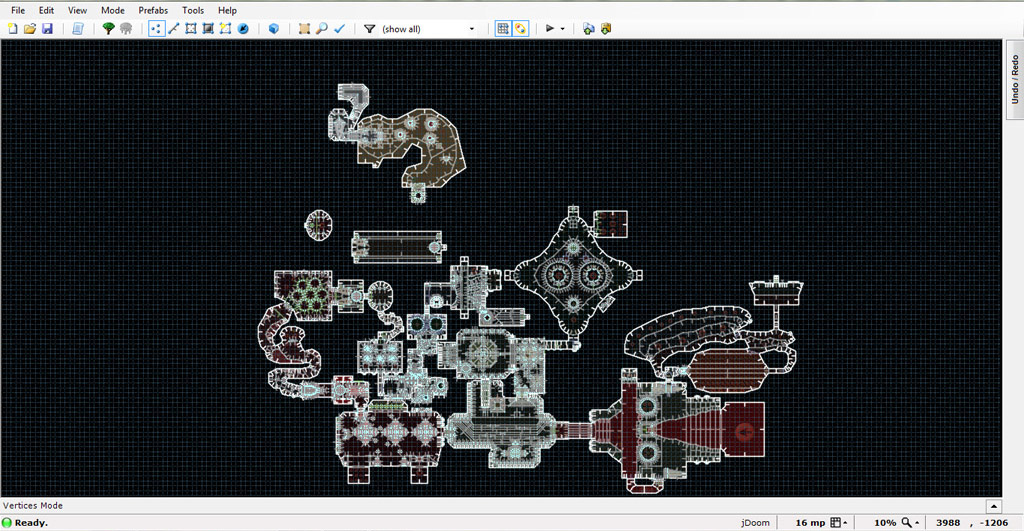Click the twin-circle diamond room on map
Viewport: 1024px width, 531px height.
[574, 276]
